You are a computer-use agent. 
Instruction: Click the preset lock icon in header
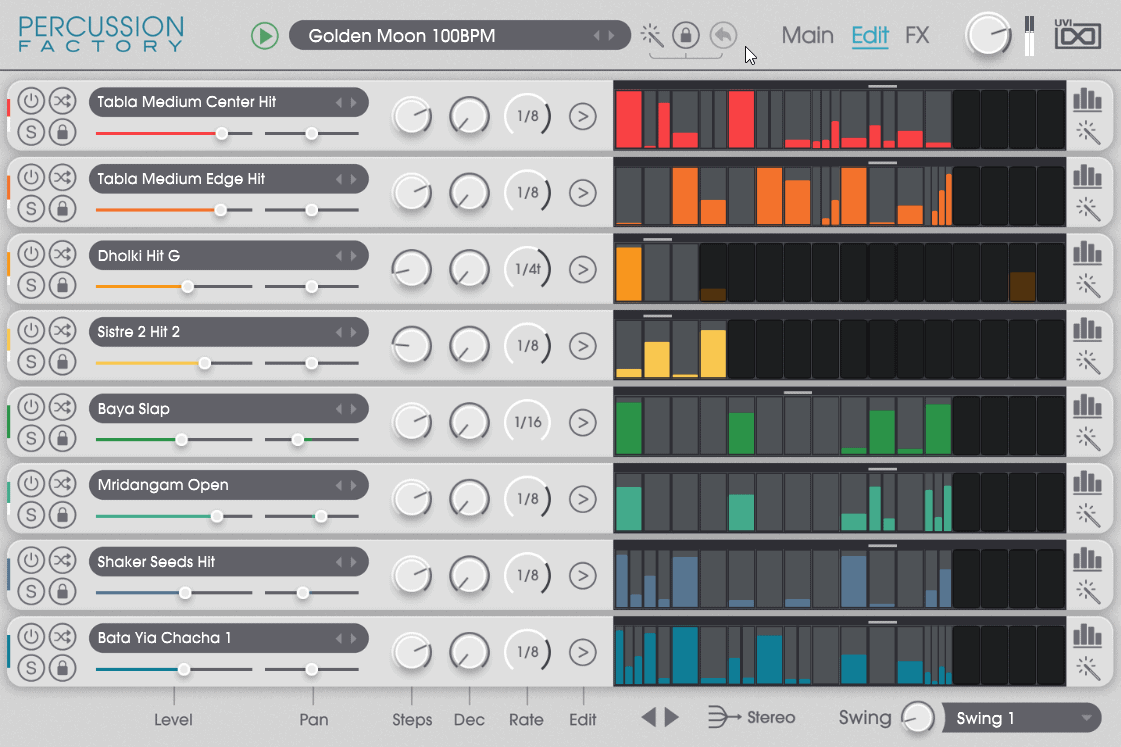pyautogui.click(x=686, y=37)
